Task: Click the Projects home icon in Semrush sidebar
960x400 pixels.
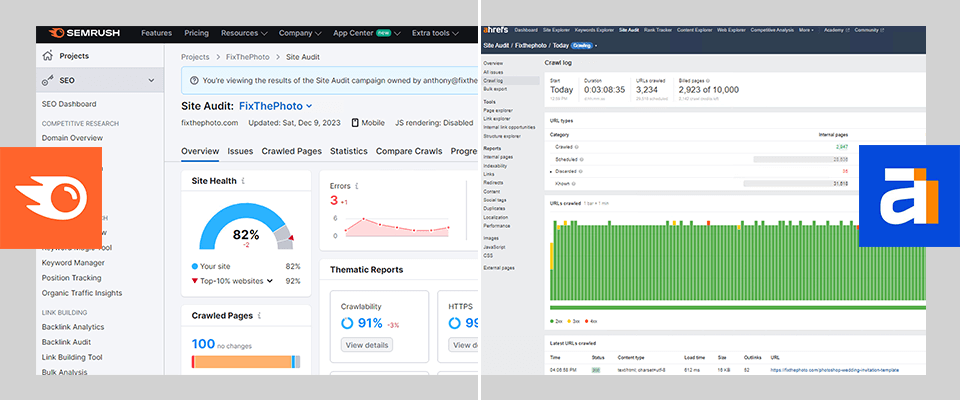Action: (47, 56)
